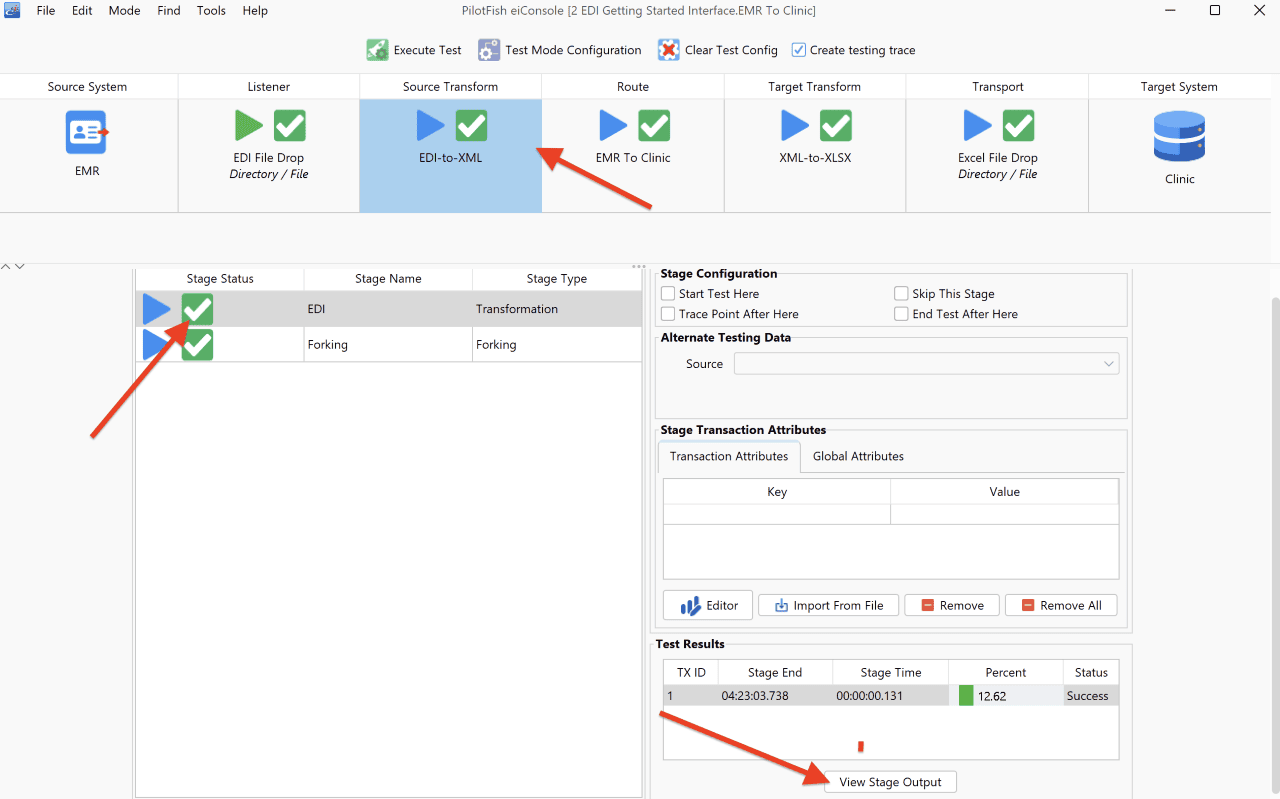Open the Find menu
Viewport: 1280px width, 799px height.
coord(169,10)
